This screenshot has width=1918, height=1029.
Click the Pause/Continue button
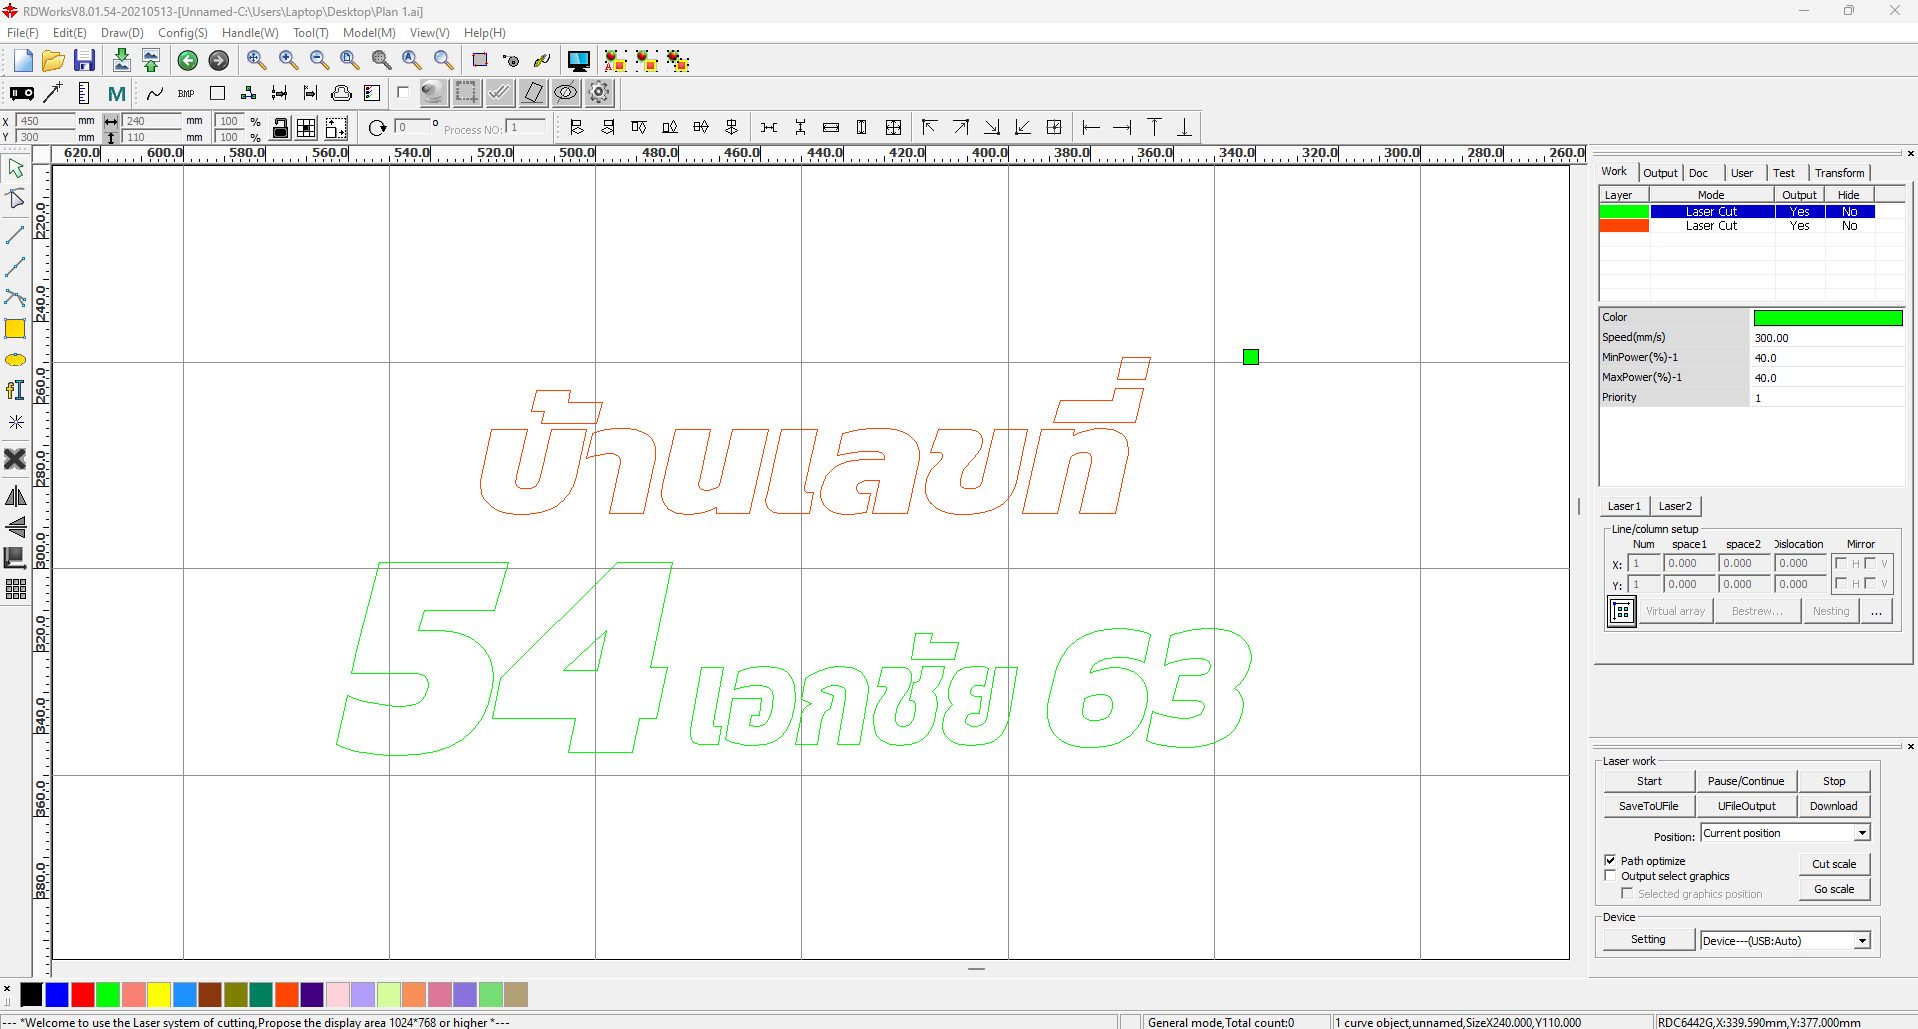[x=1746, y=781]
